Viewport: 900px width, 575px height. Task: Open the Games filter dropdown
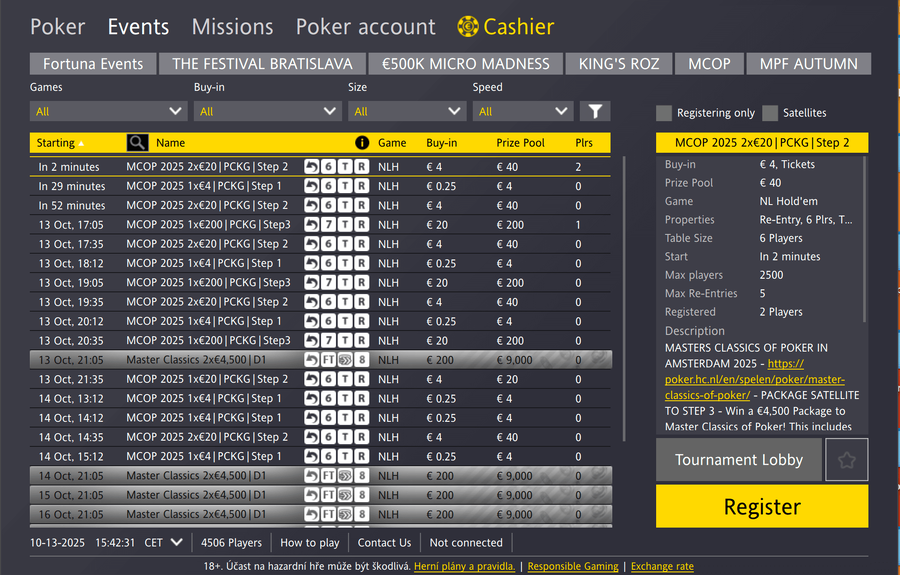coord(107,112)
